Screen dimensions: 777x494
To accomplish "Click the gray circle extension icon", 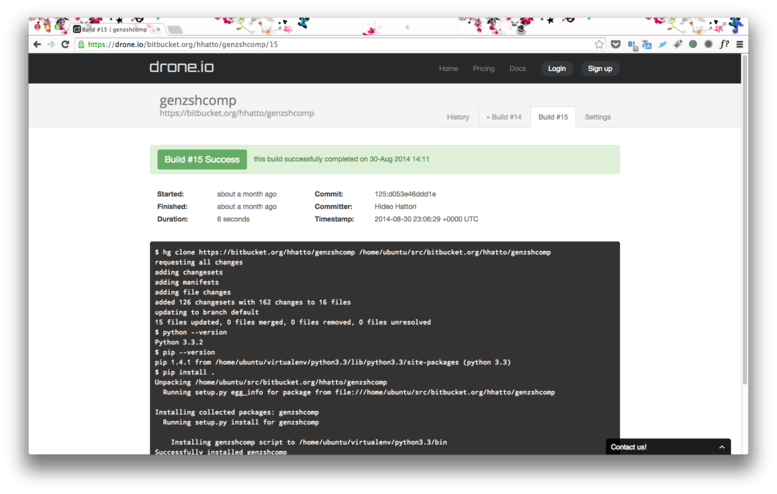I will [x=708, y=44].
